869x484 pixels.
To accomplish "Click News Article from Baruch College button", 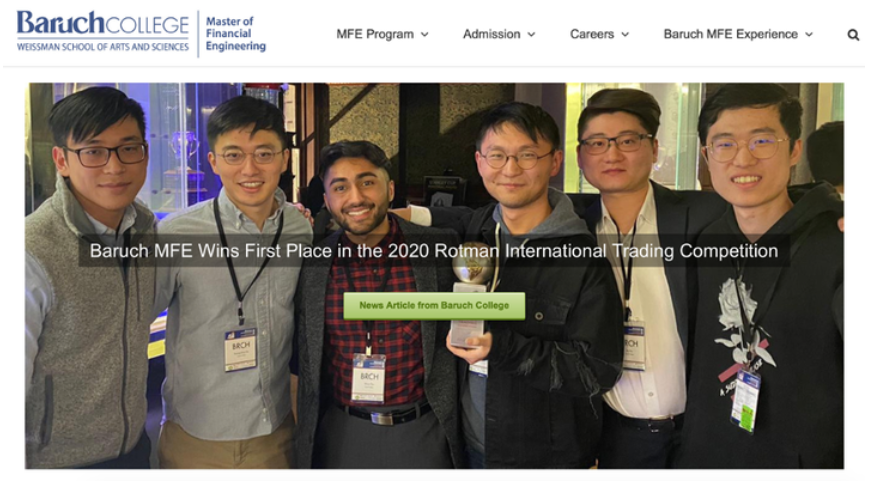I will pos(434,305).
